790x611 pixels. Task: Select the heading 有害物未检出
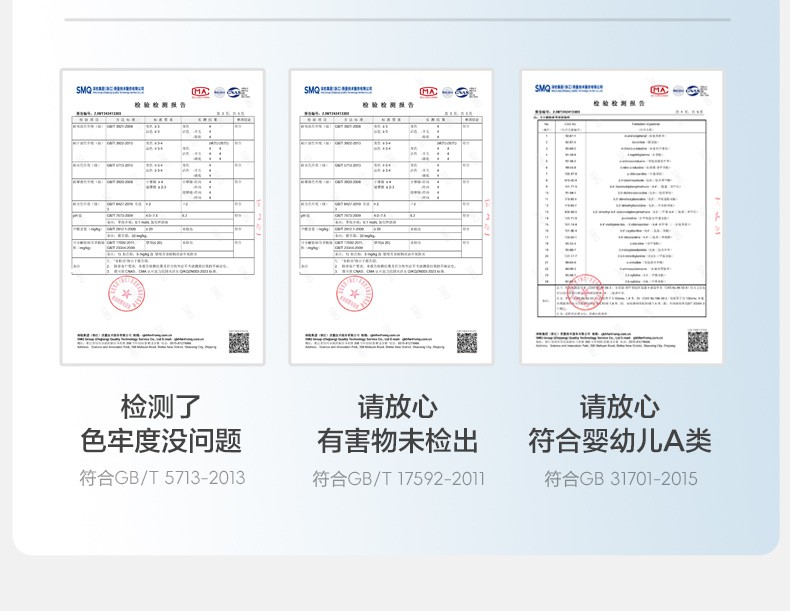(x=397, y=440)
